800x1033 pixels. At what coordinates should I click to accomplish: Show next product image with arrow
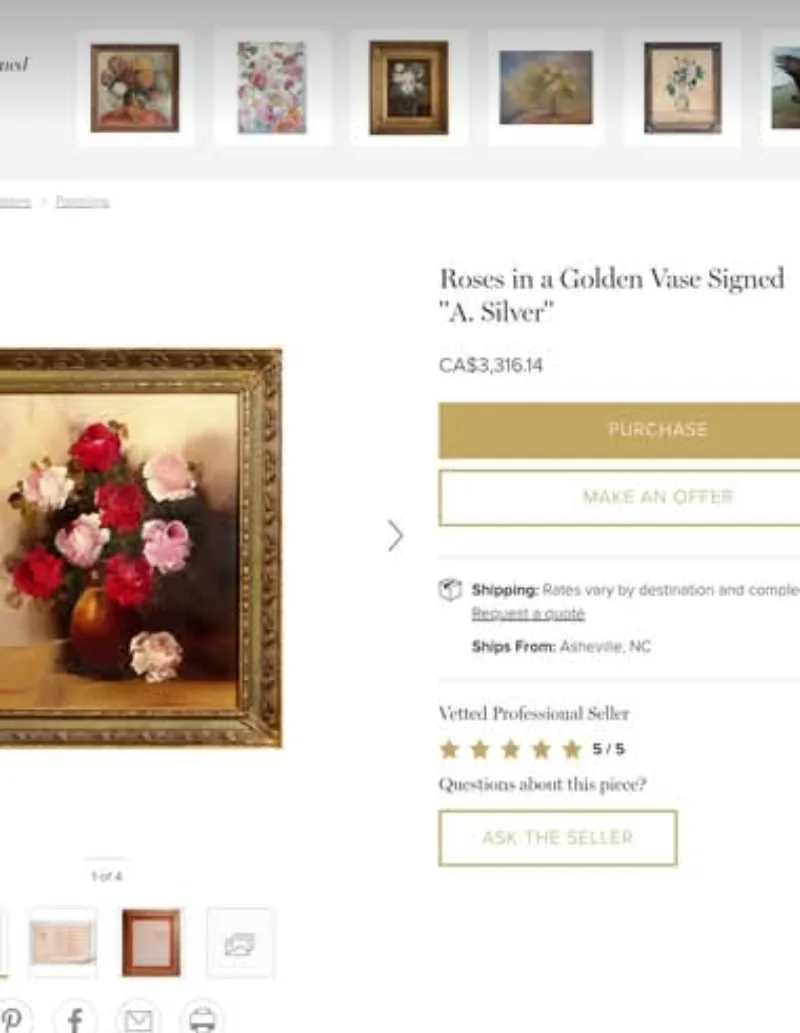395,536
